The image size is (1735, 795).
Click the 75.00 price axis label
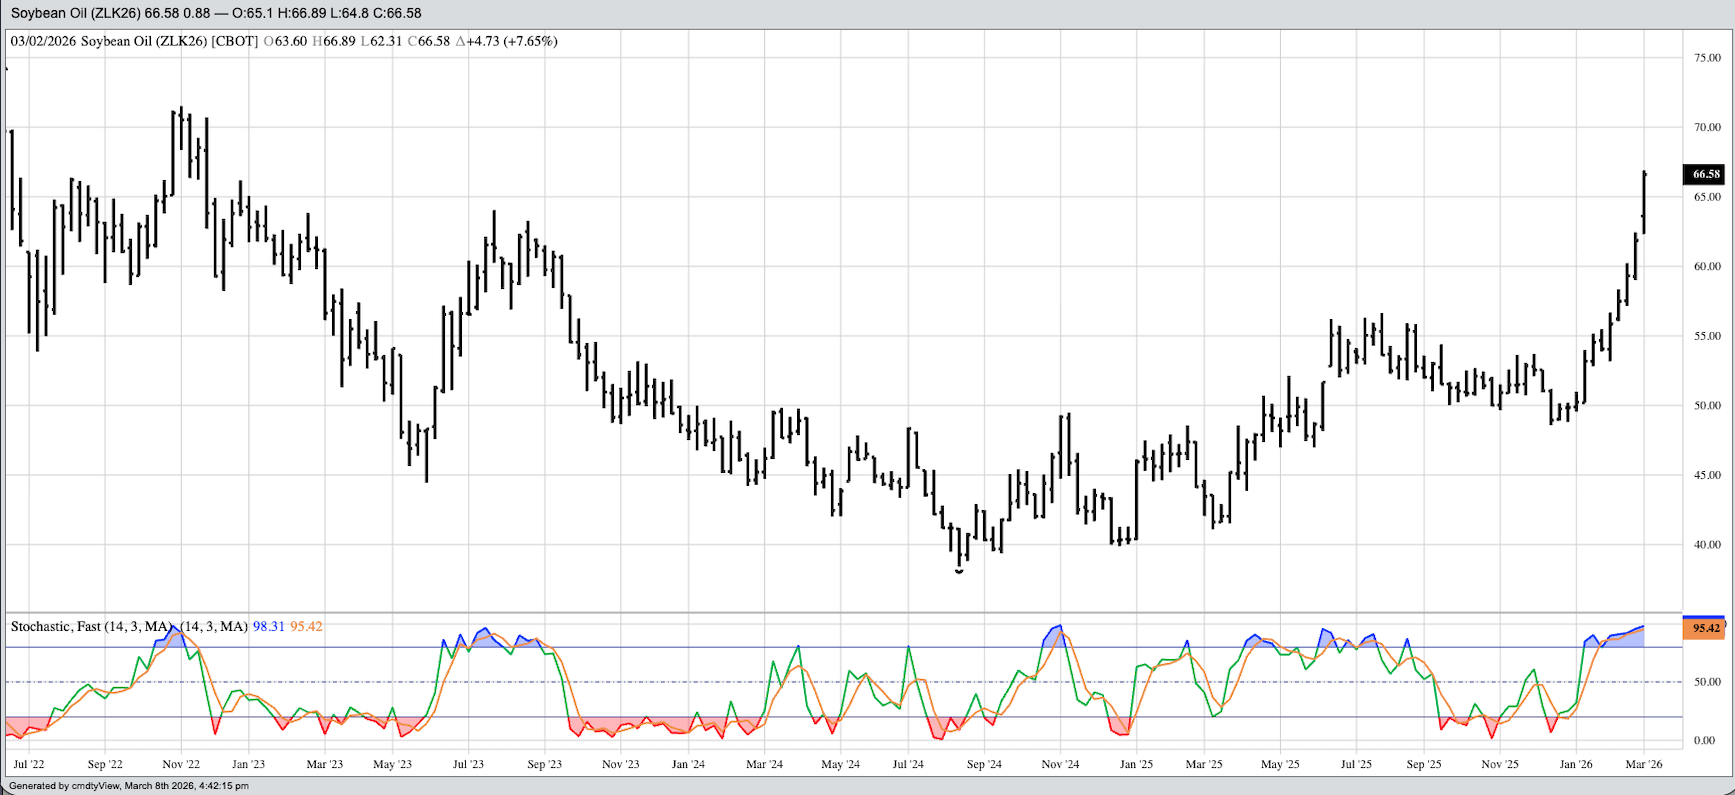1707,58
